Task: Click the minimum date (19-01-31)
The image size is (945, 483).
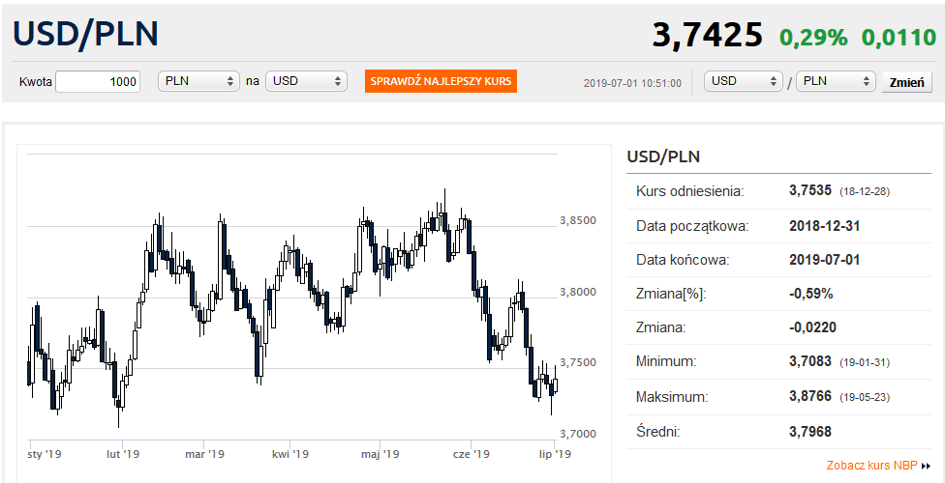Action: [864, 363]
